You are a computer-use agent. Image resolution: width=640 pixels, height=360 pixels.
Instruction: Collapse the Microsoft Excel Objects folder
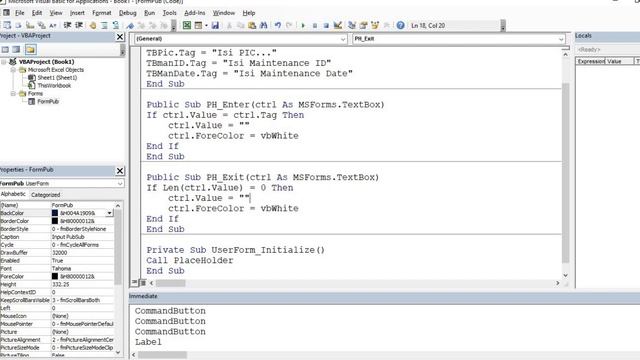(x=13, y=70)
